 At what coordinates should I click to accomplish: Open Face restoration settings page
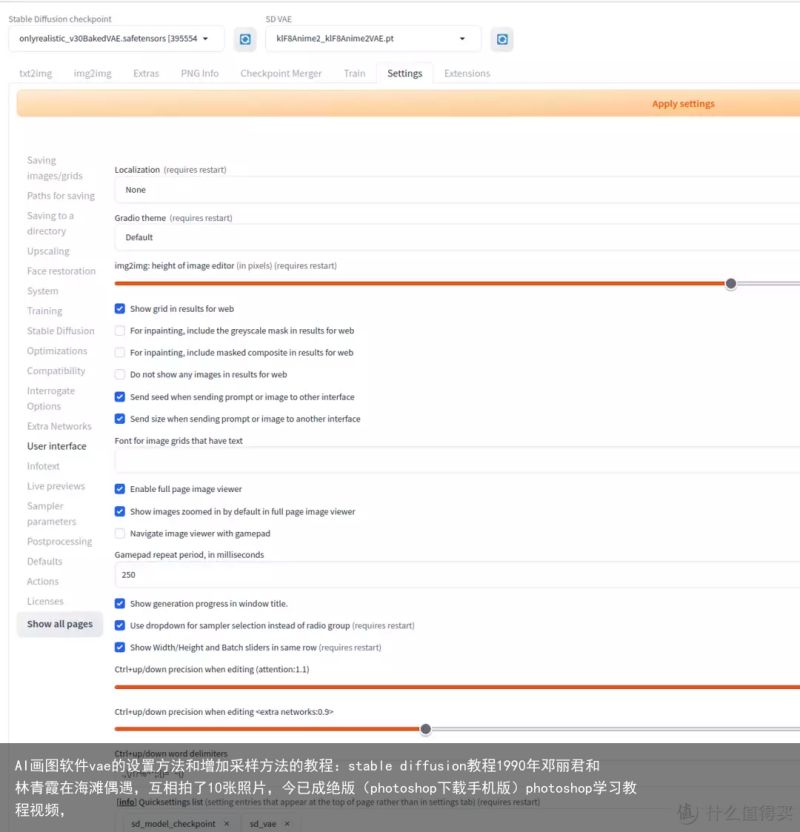click(x=62, y=271)
